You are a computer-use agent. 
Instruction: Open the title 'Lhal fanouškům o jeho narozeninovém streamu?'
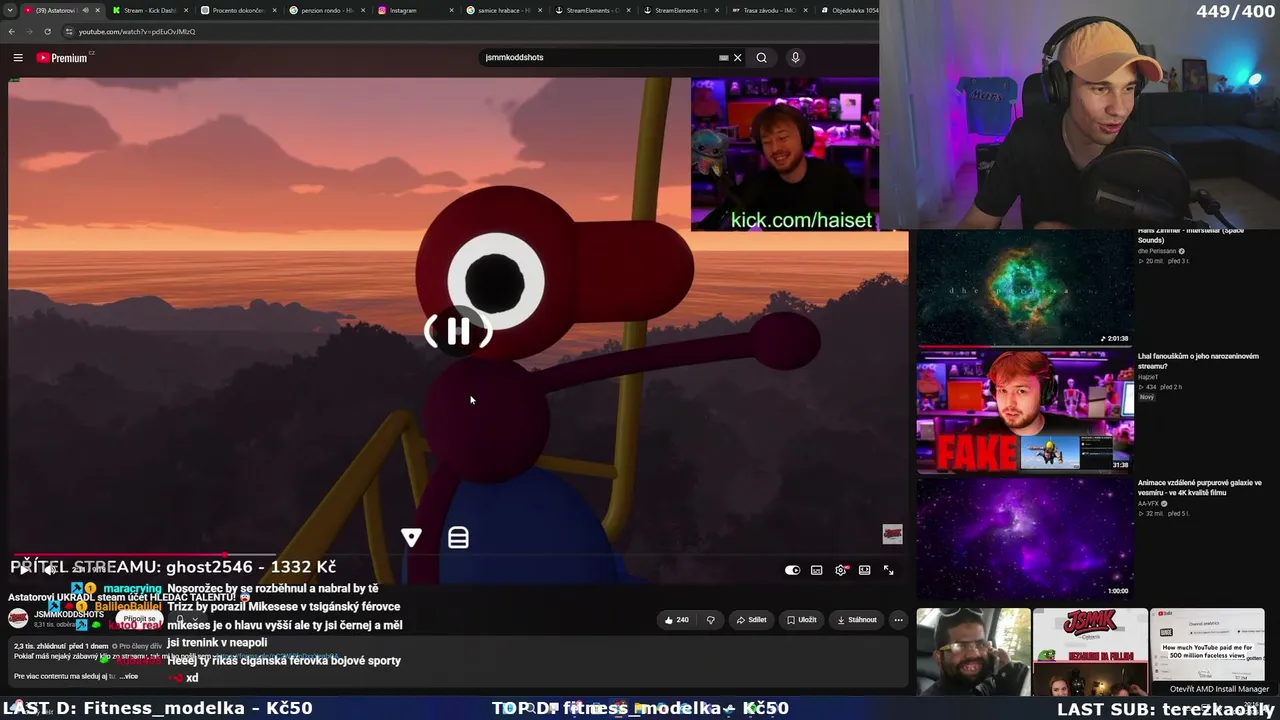click(x=1198, y=361)
